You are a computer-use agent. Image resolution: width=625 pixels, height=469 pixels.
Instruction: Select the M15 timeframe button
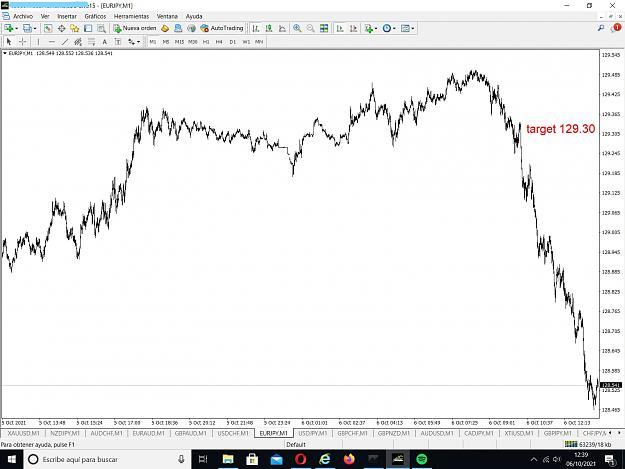point(179,42)
